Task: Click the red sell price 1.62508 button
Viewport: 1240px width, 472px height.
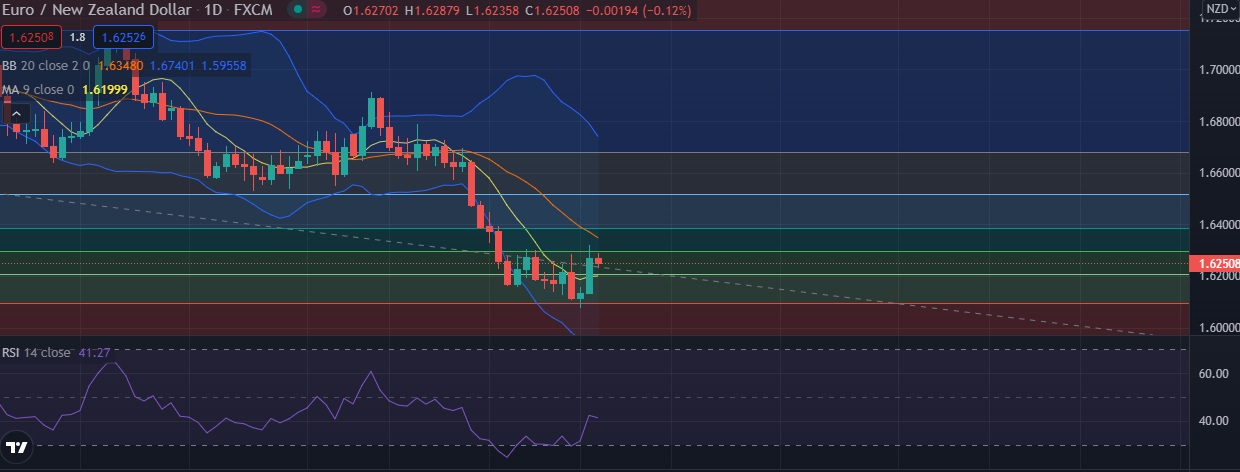Action: (32, 38)
